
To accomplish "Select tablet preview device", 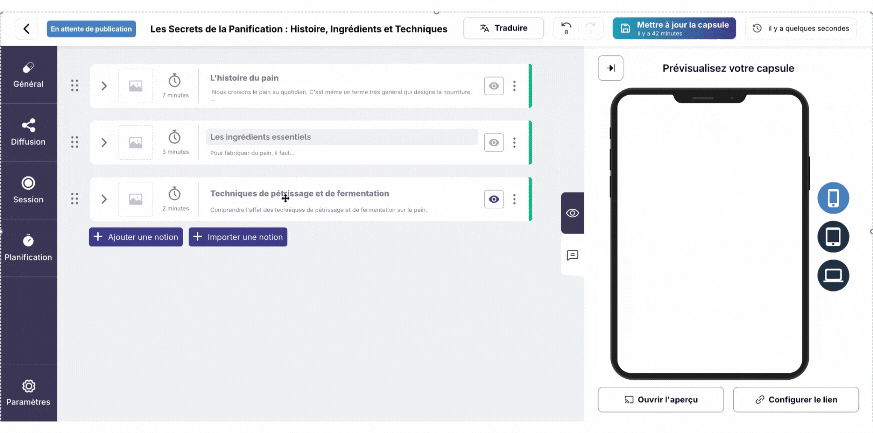I will pyautogui.click(x=833, y=237).
